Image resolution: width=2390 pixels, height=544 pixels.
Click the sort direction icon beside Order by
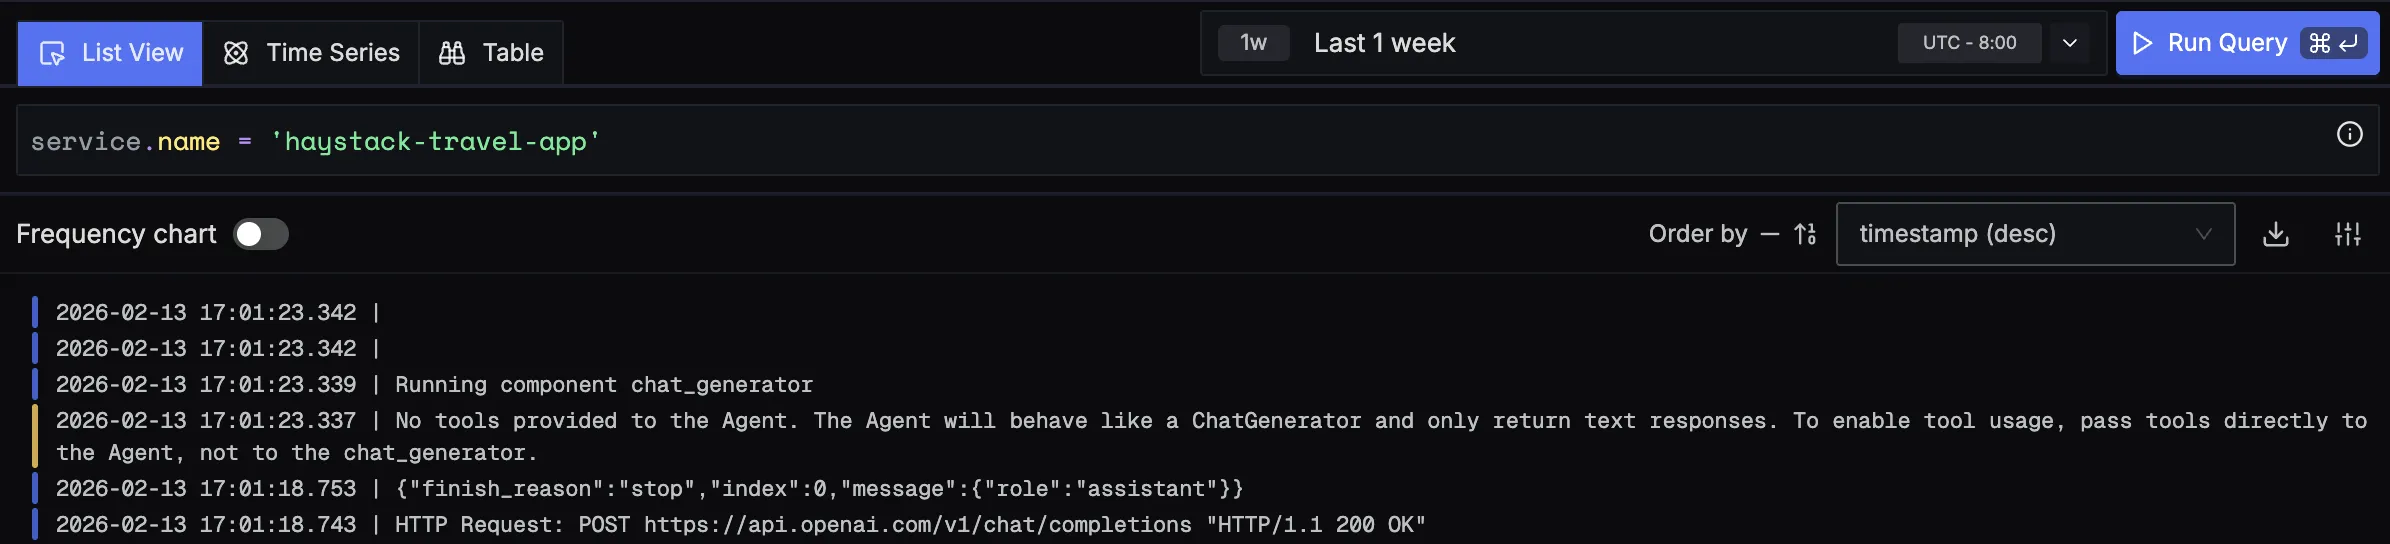click(1805, 234)
